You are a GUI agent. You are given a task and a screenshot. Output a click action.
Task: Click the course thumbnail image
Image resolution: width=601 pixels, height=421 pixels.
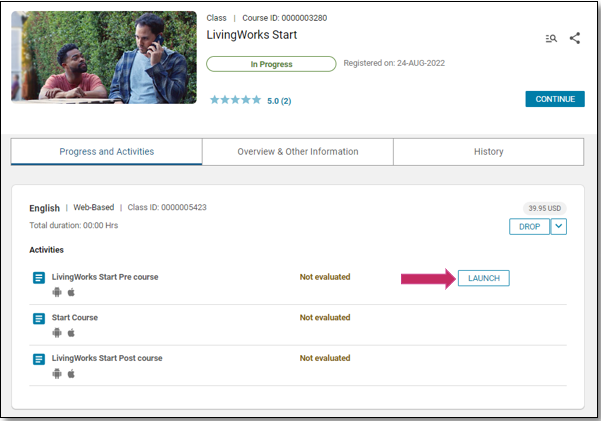[x=104, y=57]
